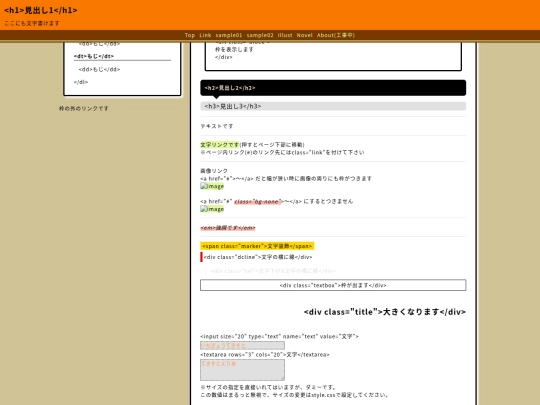Click the large div class="title" text

click(385, 312)
